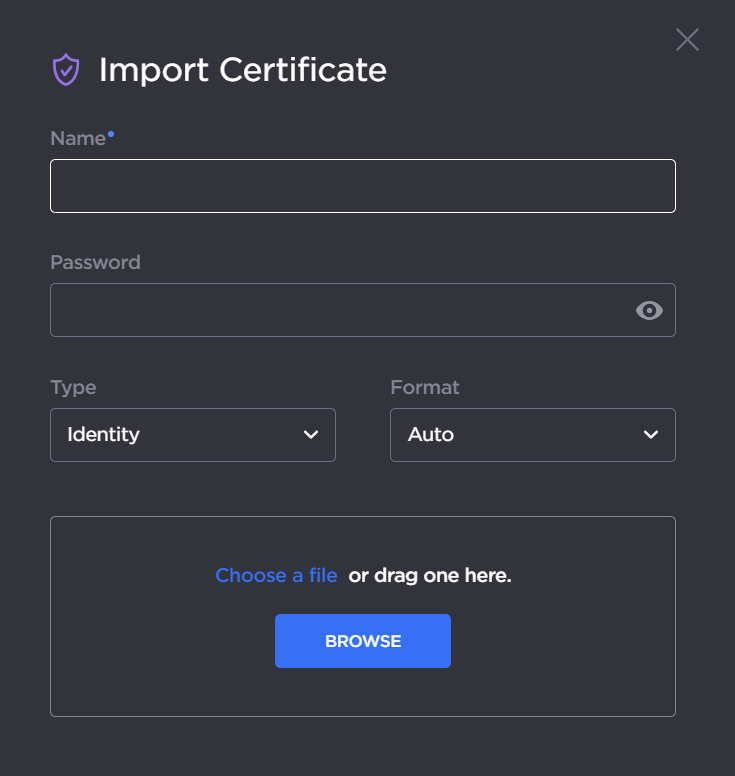
Task: Show password using the eye icon
Action: [x=649, y=311]
